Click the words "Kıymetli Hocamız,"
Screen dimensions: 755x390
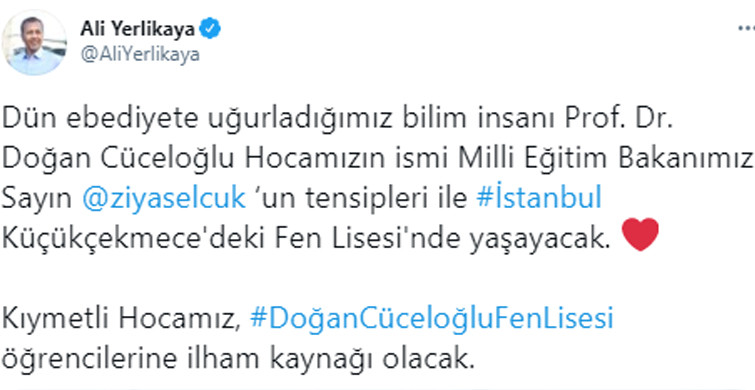click(121, 320)
